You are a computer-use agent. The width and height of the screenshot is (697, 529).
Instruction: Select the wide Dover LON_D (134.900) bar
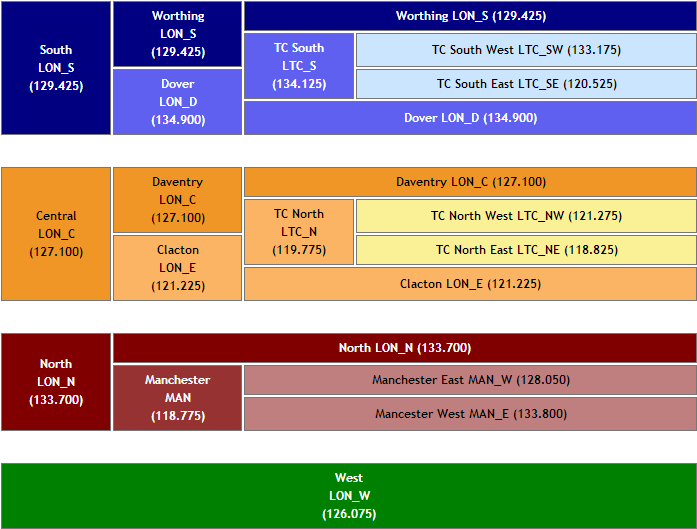[470, 118]
